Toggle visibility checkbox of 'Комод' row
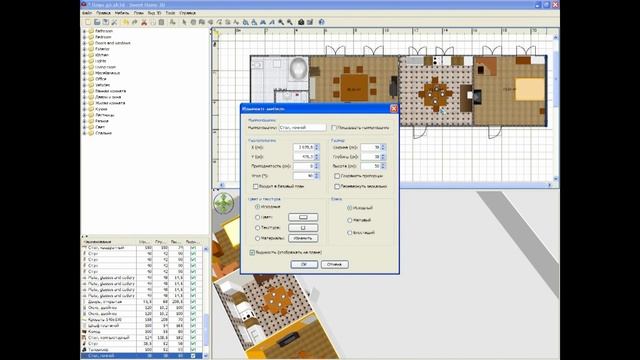Viewport: 640px width, 360px height. (x=193, y=332)
